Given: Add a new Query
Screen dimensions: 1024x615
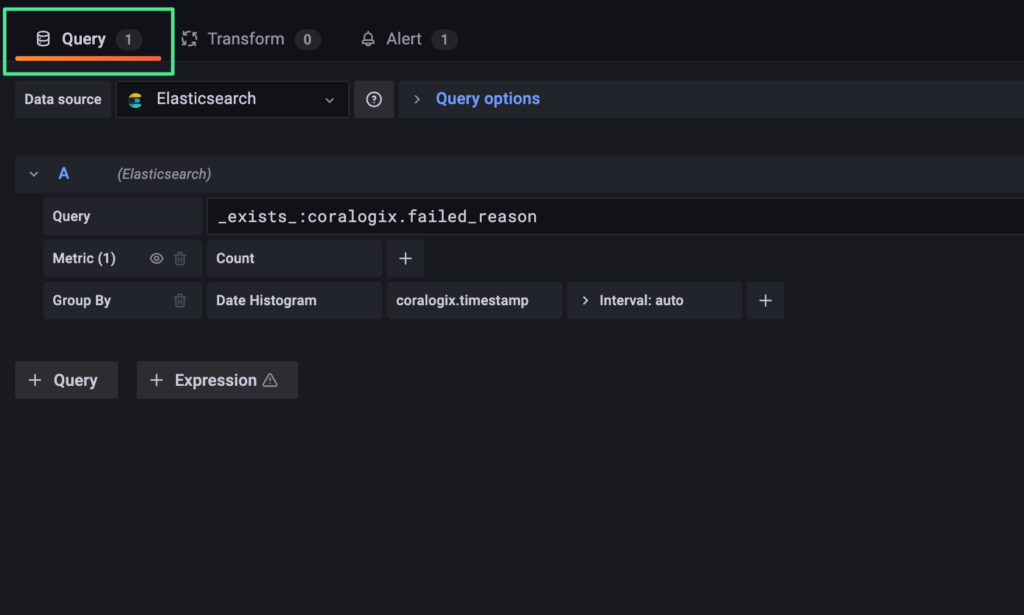Looking at the screenshot, I should pos(67,380).
